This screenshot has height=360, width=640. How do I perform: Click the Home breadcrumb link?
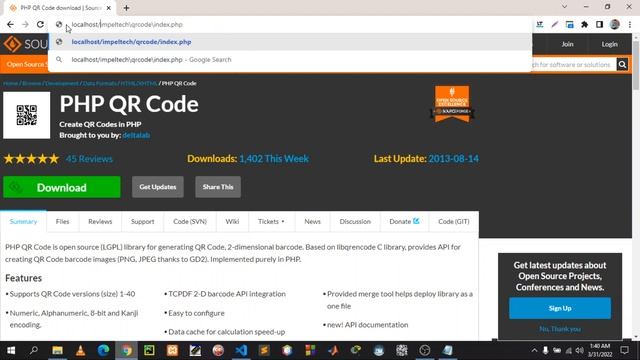pos(11,83)
